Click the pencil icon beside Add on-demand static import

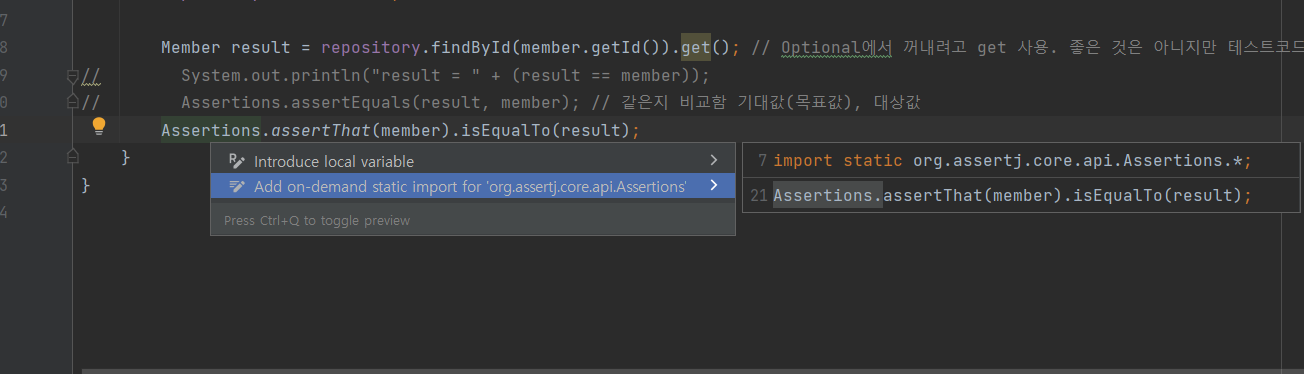pyautogui.click(x=237, y=186)
